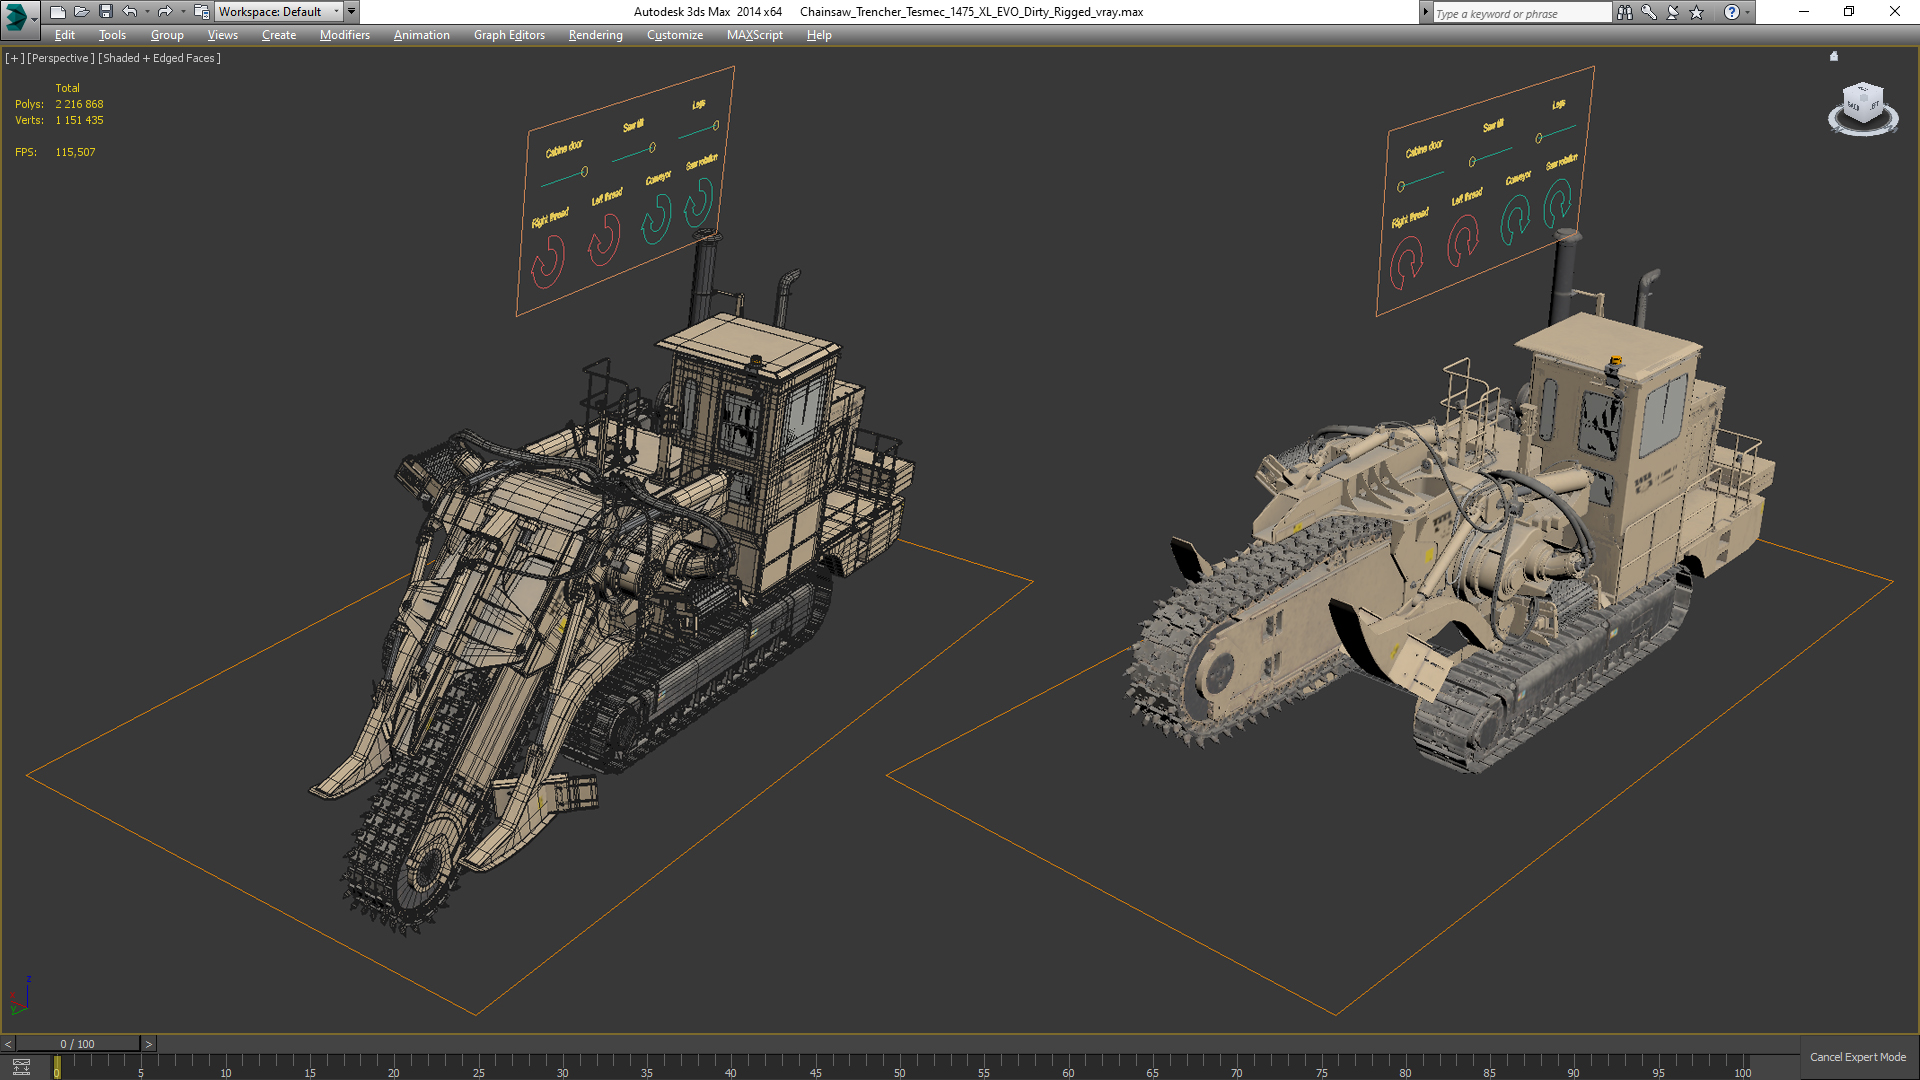Screen dimensions: 1920x1080
Task: Click the Project Folder icon
Action: tap(201, 12)
